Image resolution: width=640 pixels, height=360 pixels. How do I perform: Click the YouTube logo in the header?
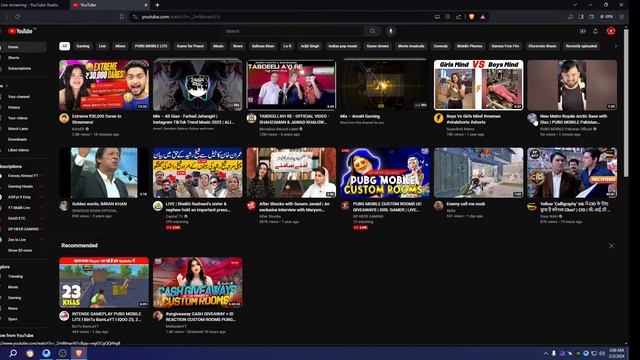click(20, 31)
